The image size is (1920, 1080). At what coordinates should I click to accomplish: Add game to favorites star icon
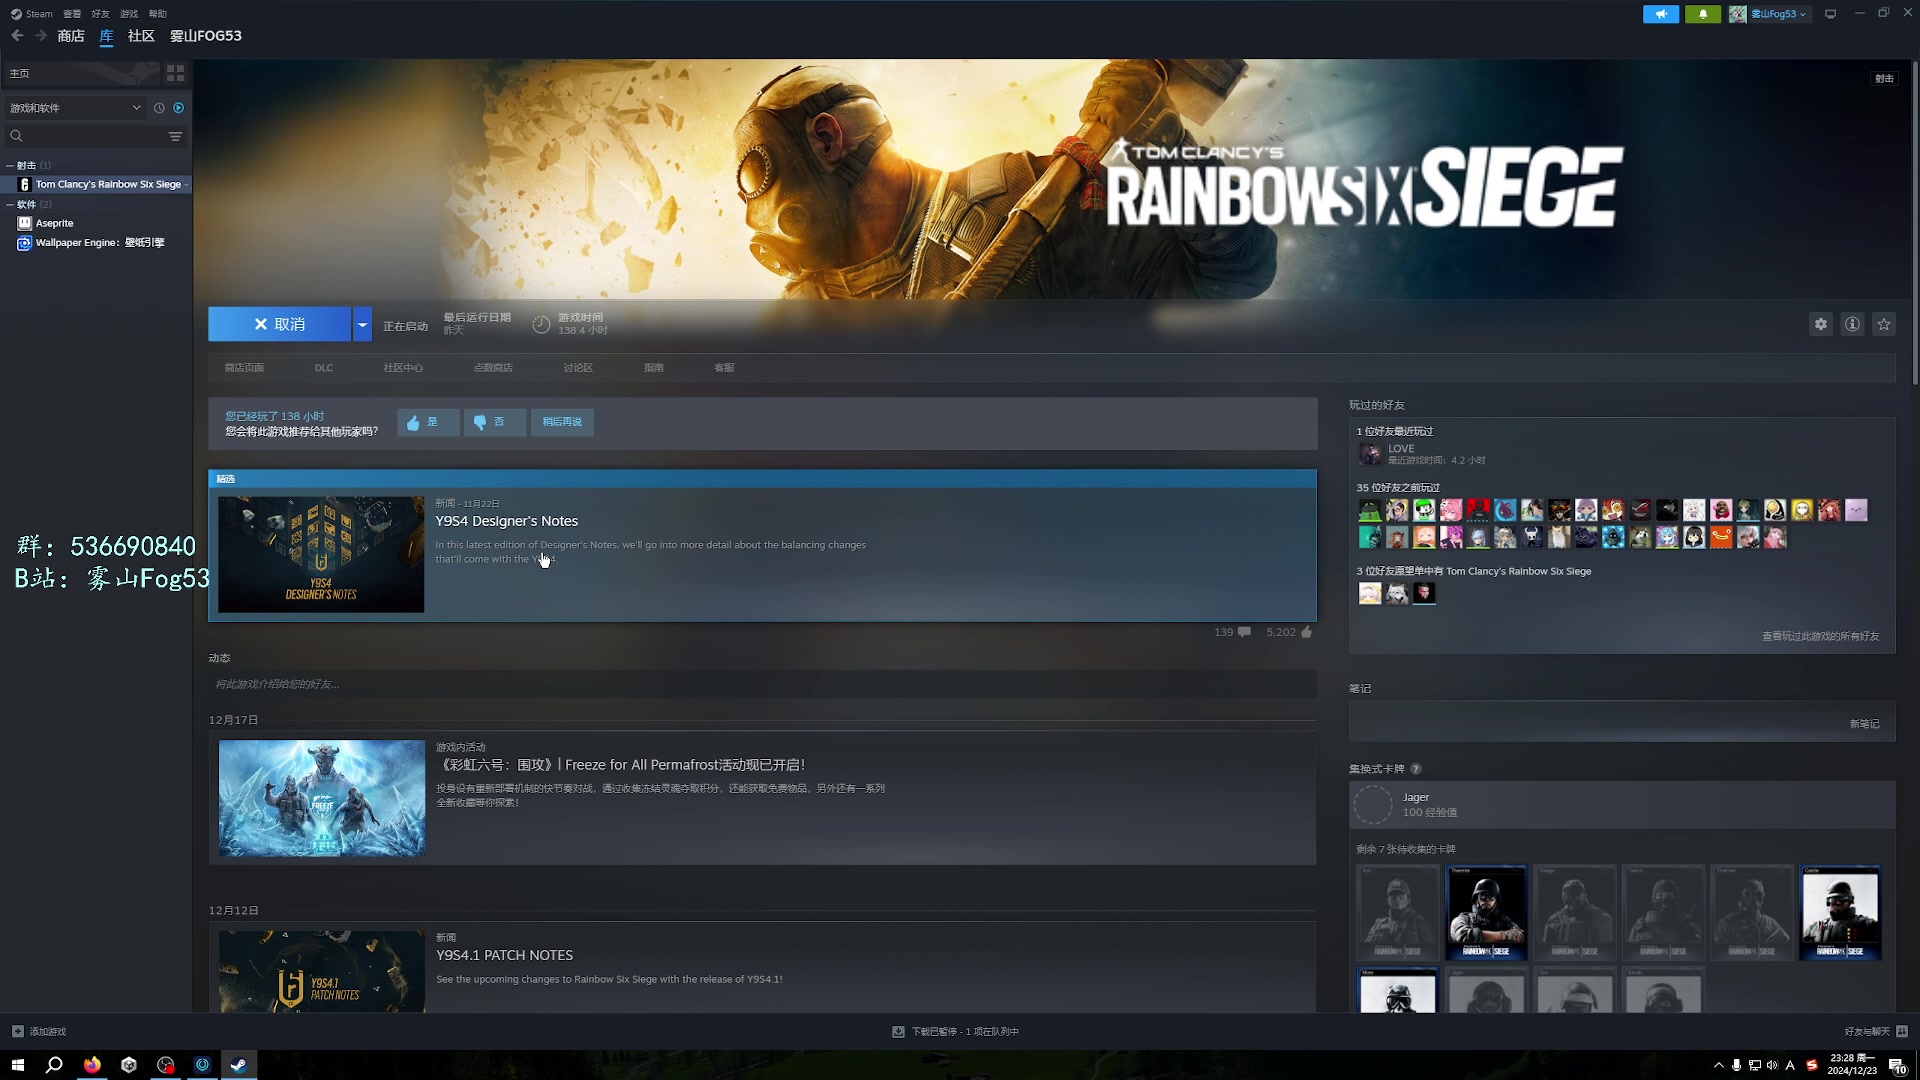pos(1884,325)
